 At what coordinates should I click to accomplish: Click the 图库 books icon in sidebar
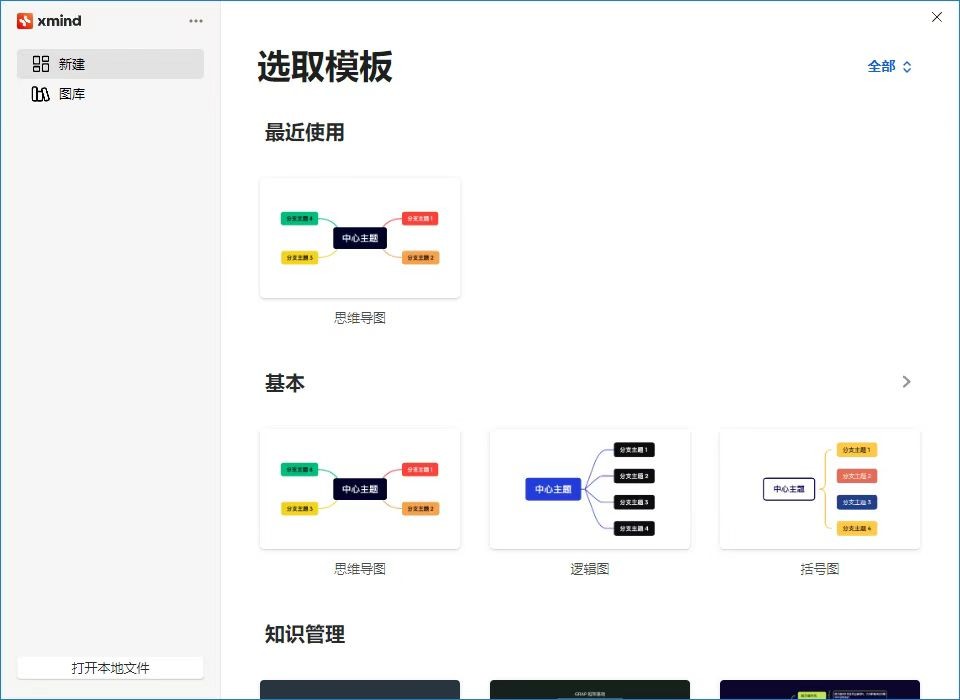(x=41, y=94)
